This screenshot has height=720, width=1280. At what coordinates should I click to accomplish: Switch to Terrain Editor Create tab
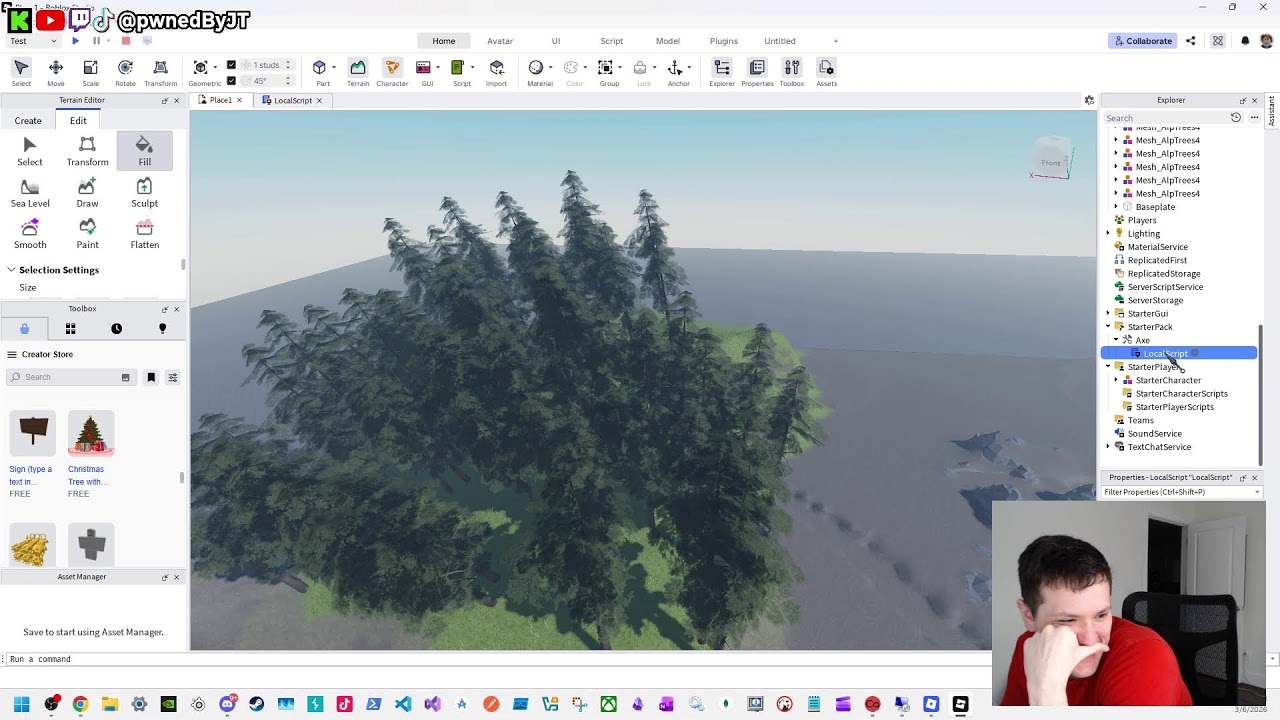[x=28, y=121]
